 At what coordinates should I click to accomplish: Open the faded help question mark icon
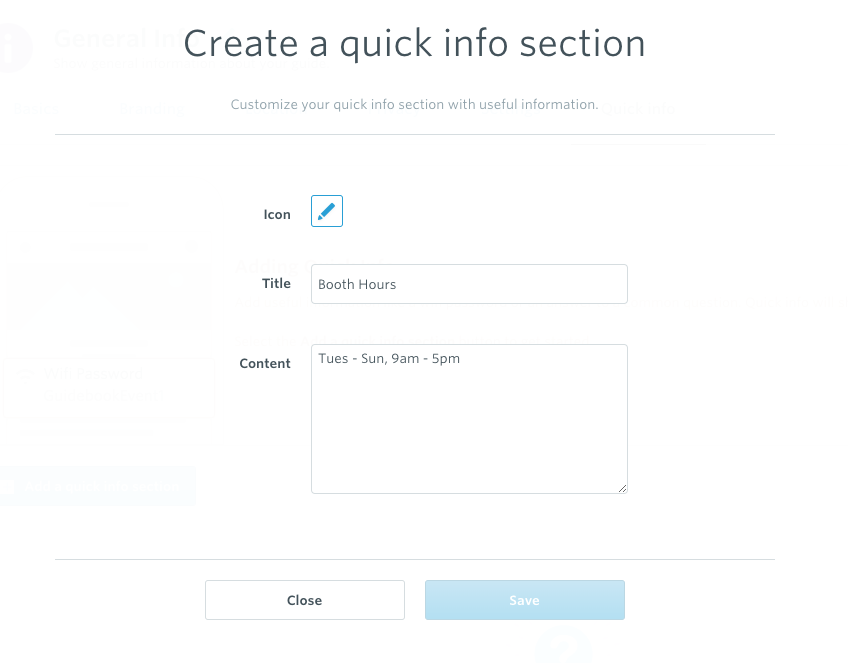pyautogui.click(x=564, y=646)
